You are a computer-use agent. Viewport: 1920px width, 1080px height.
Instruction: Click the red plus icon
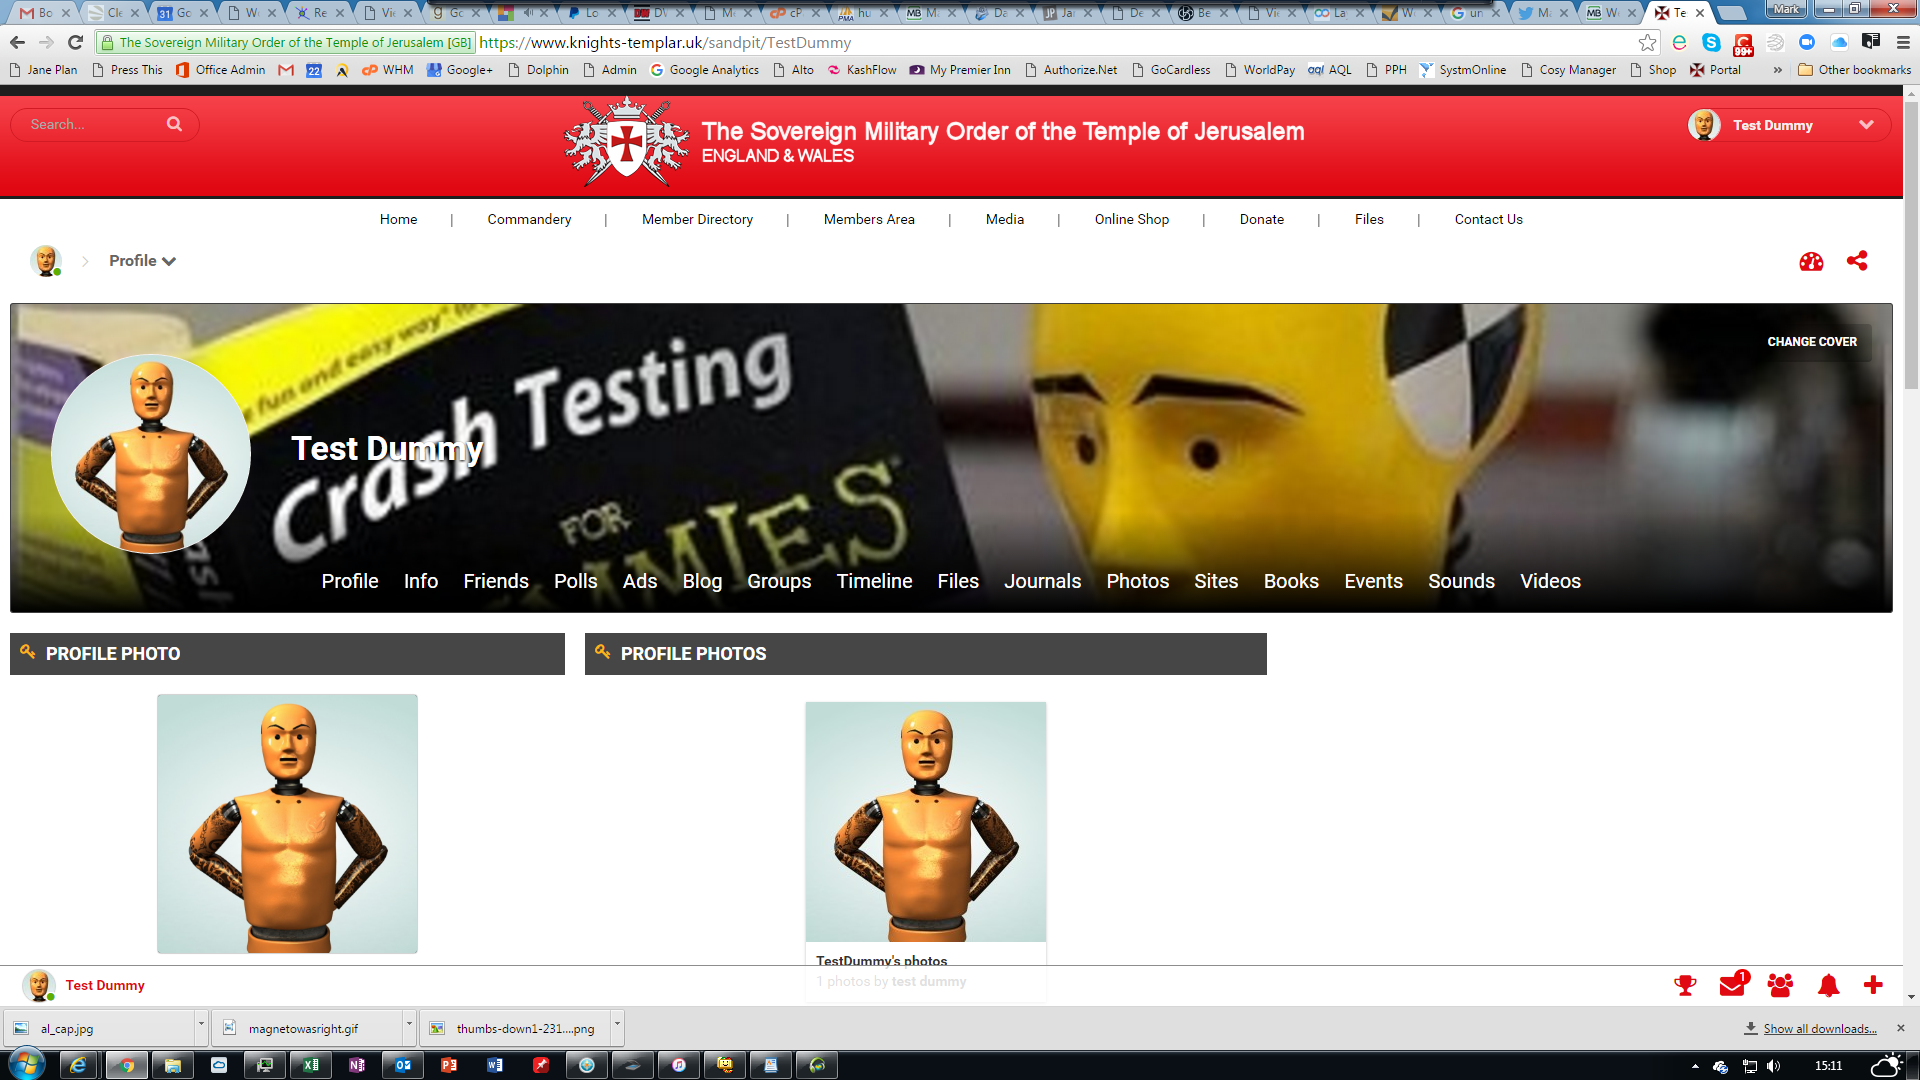coord(1873,985)
